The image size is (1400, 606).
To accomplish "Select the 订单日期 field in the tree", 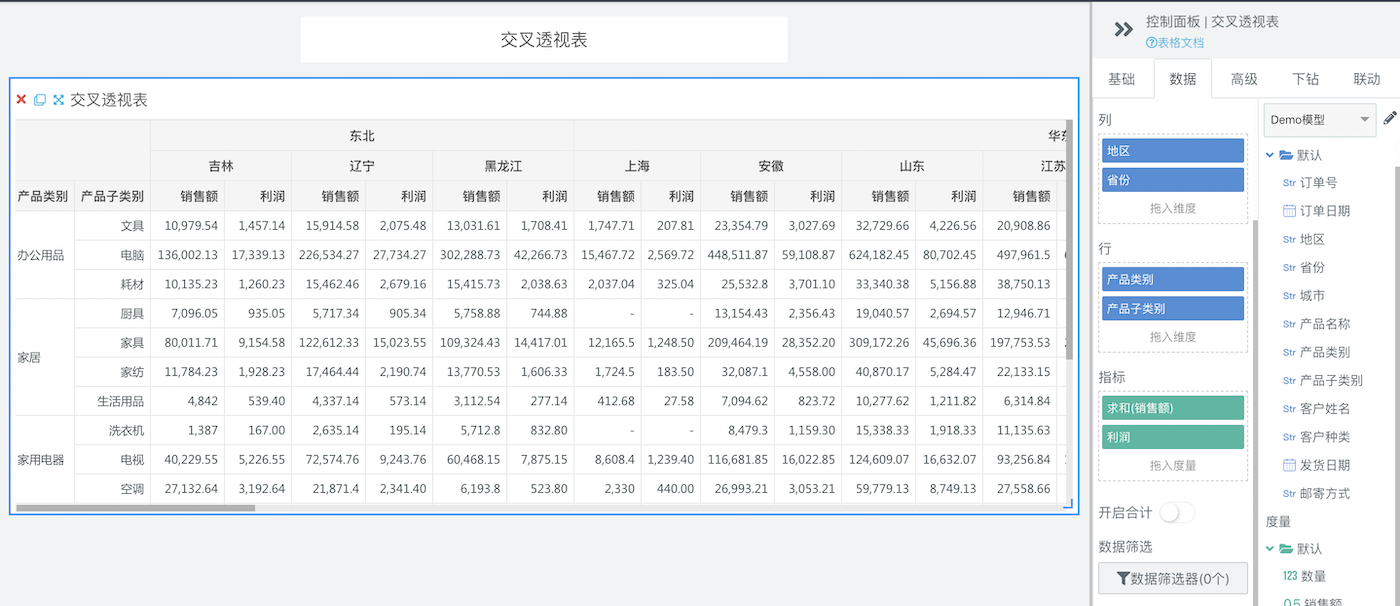I will tap(1325, 211).
